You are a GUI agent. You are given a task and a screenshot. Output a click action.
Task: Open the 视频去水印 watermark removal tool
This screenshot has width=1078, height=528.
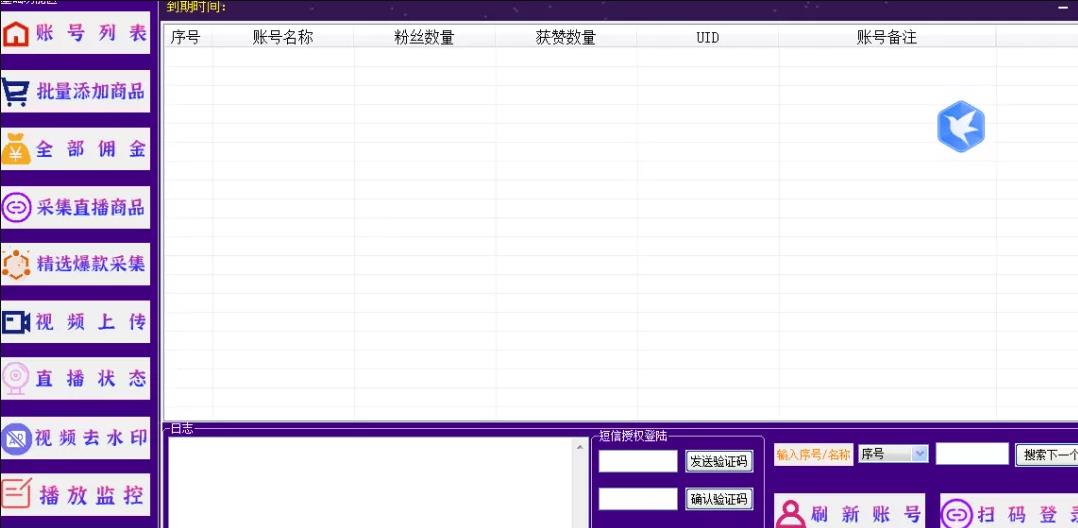(x=76, y=437)
